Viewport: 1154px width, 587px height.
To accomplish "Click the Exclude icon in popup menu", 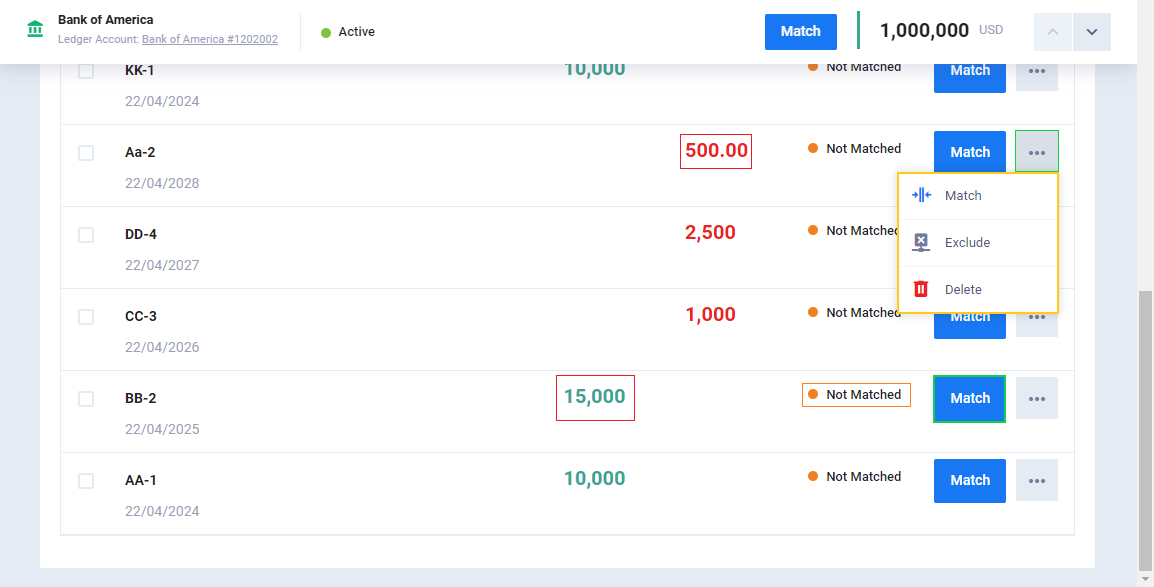I will [x=921, y=242].
